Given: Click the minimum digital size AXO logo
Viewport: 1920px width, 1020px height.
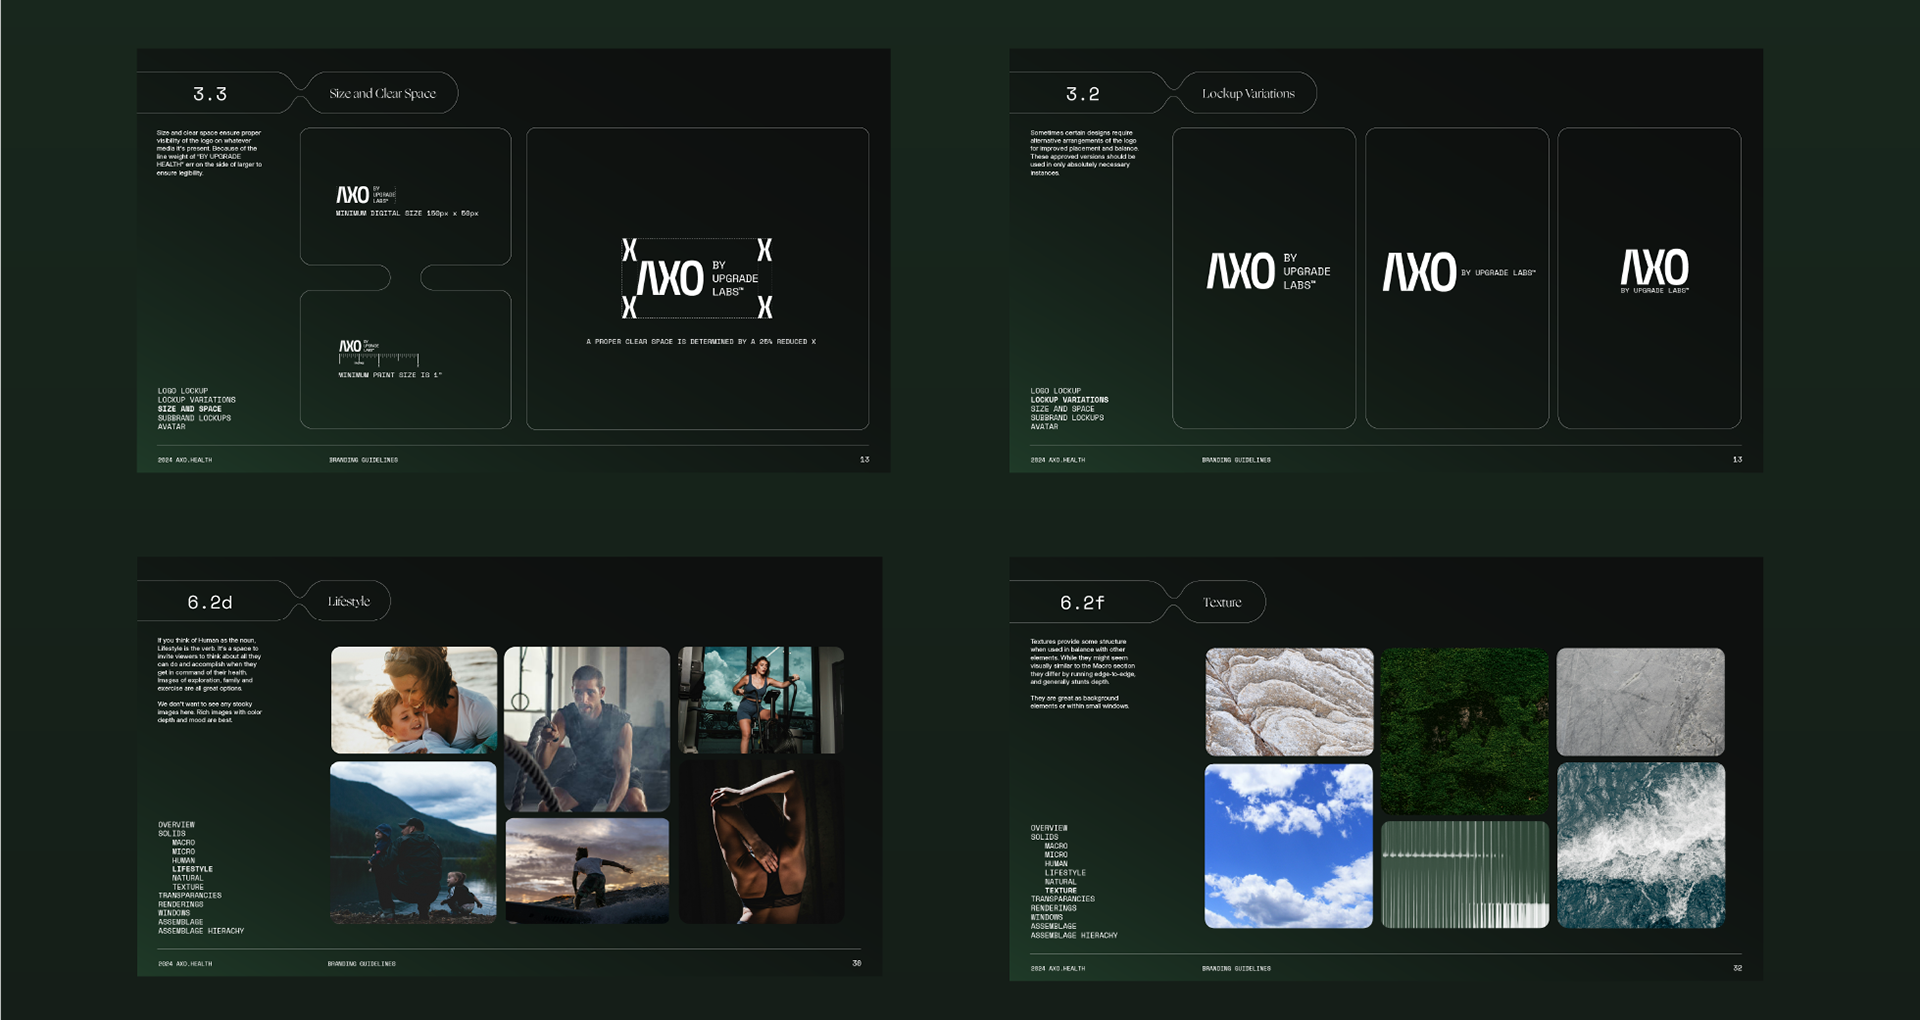Looking at the screenshot, I should click(366, 194).
